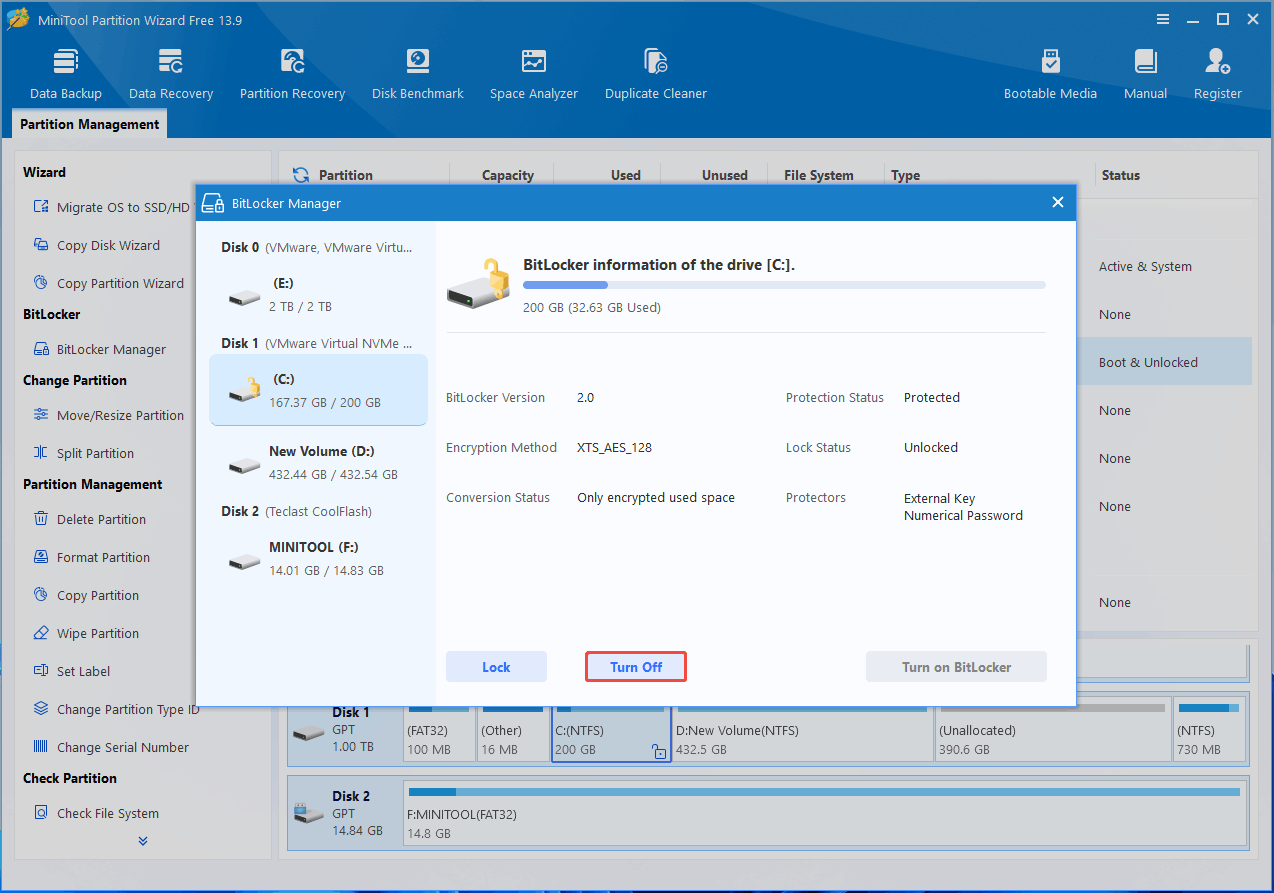The height and width of the screenshot is (893, 1274).
Task: Select Set Label
Action: click(71, 671)
